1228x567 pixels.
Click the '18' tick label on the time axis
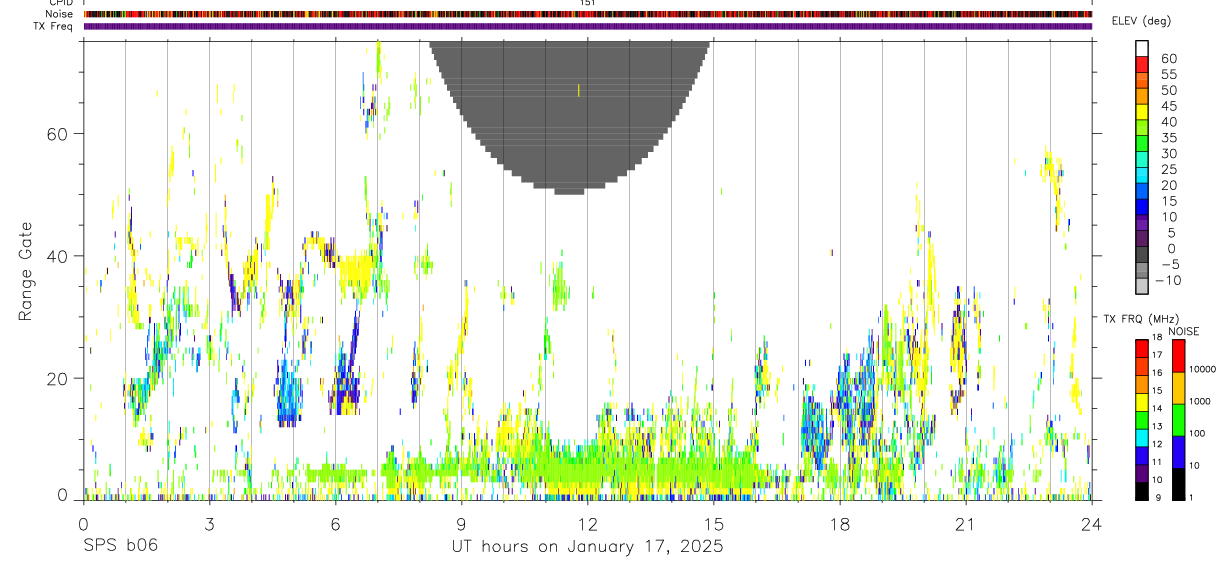[x=840, y=523]
